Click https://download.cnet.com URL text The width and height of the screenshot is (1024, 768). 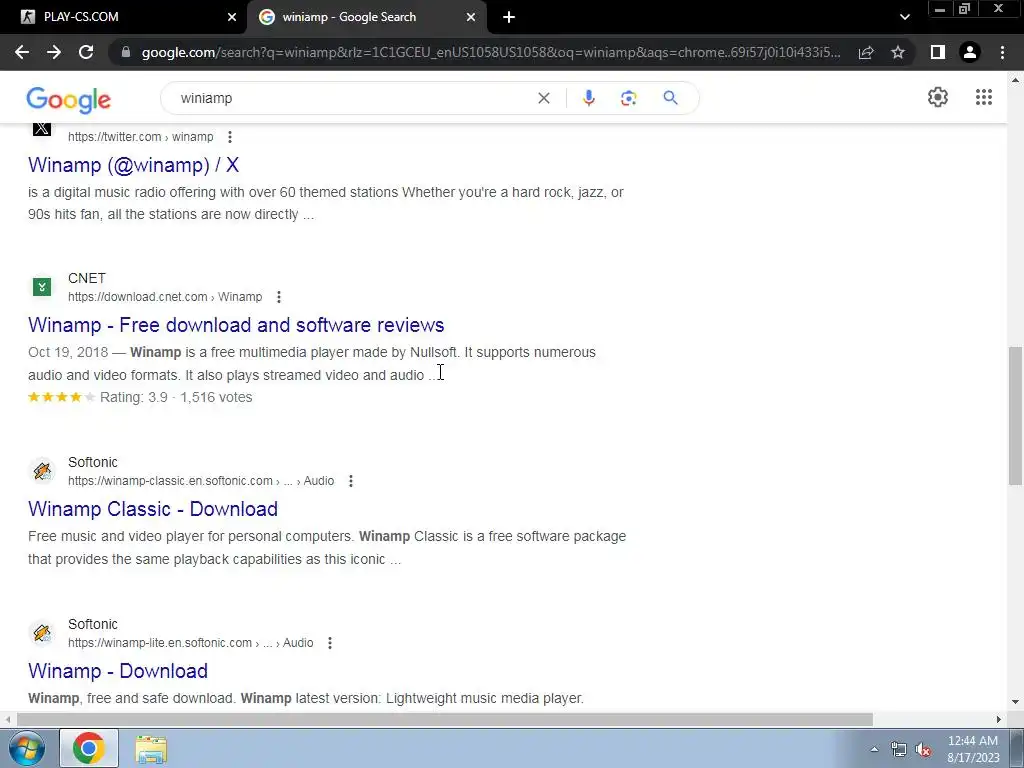(138, 297)
